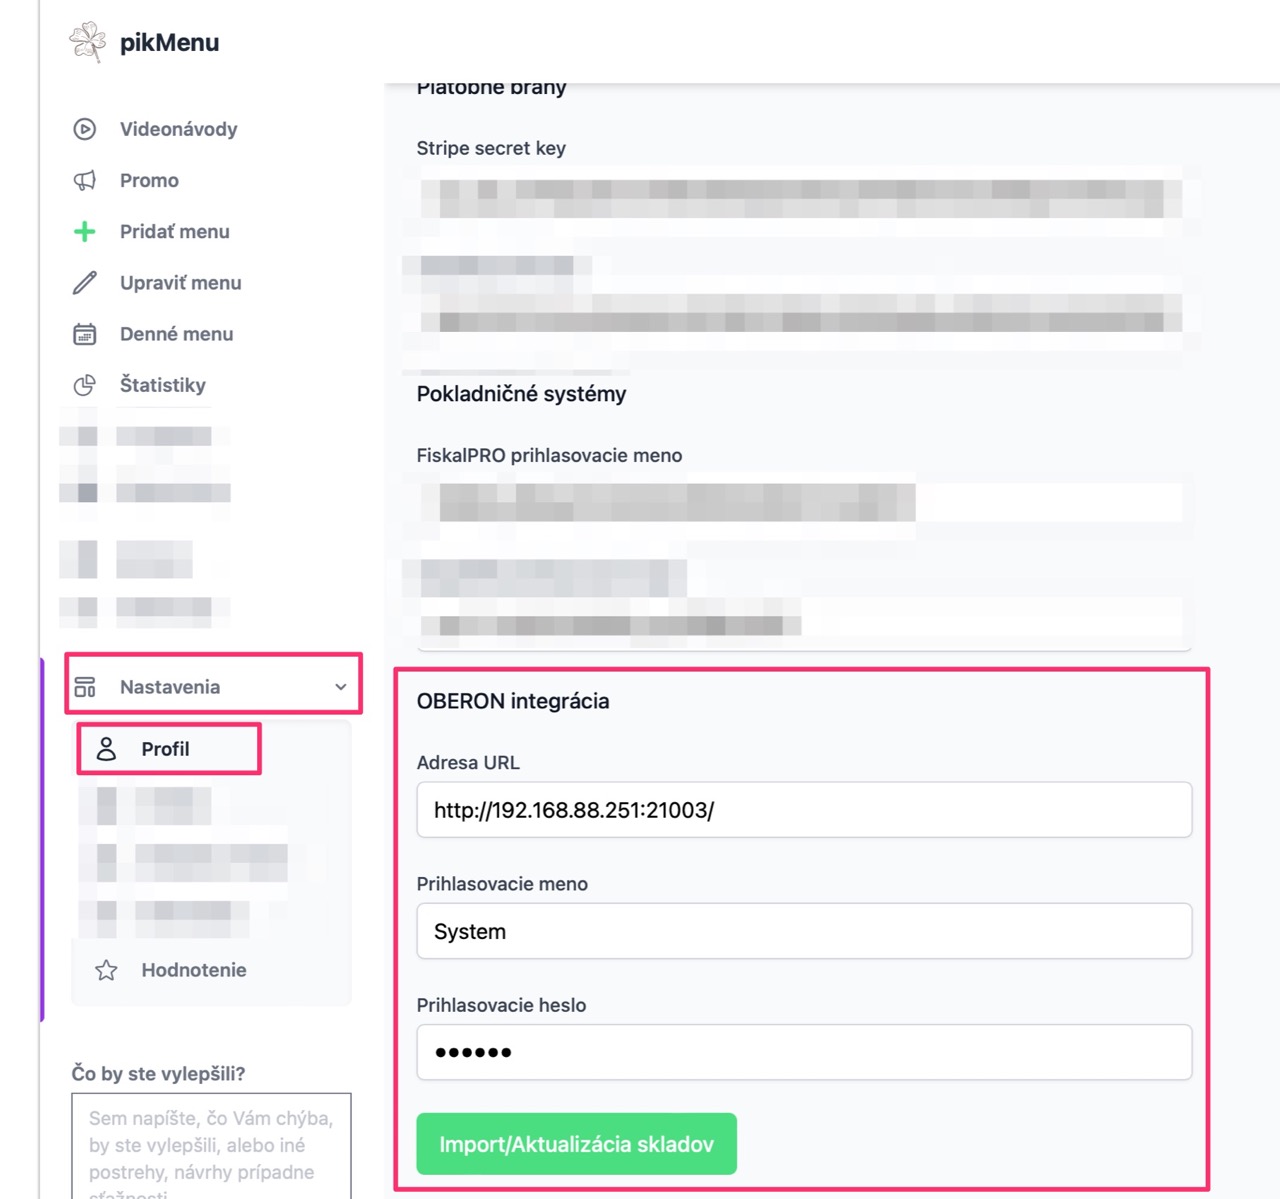This screenshot has height=1199, width=1280.
Task: Open the Profil settings item
Action: tap(168, 749)
